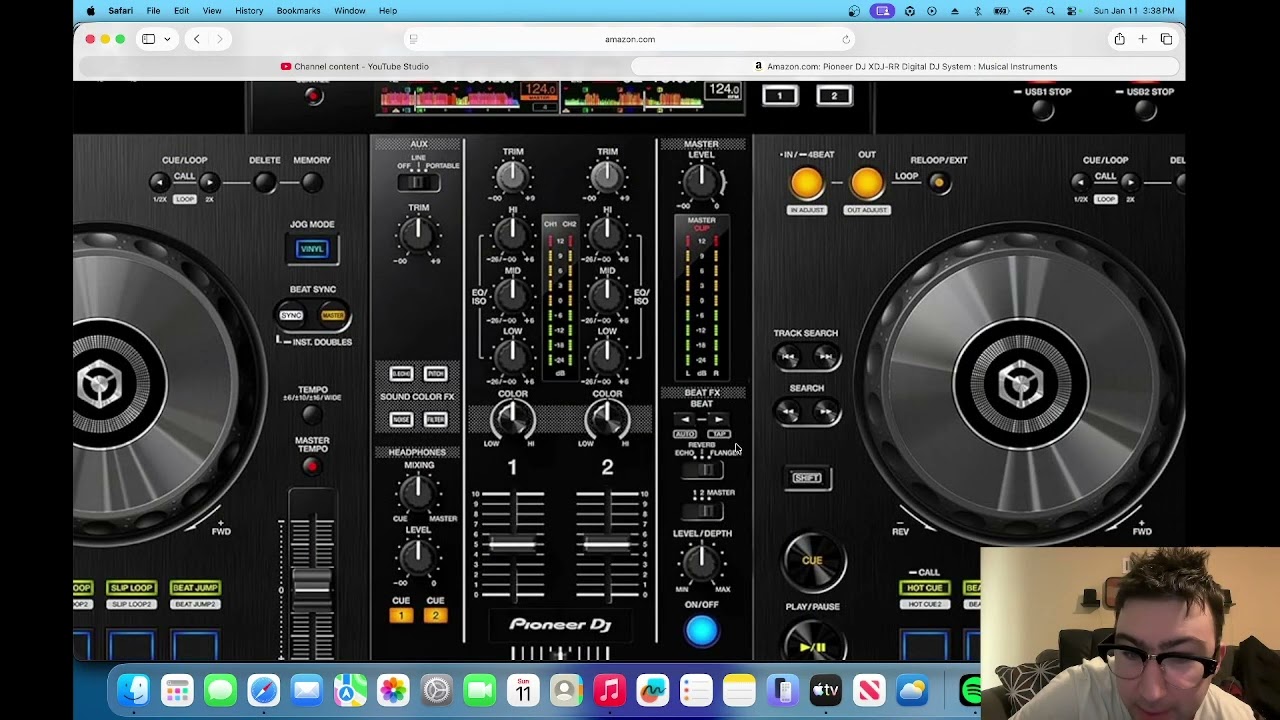Go back in Safari

point(197,39)
